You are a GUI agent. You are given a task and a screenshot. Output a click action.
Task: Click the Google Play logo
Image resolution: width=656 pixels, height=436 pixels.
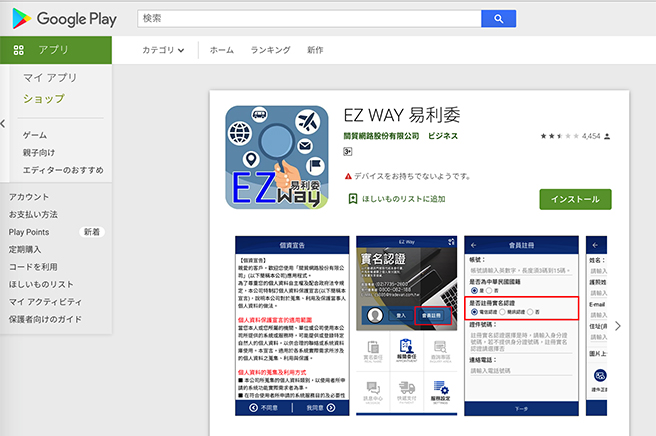(x=64, y=19)
